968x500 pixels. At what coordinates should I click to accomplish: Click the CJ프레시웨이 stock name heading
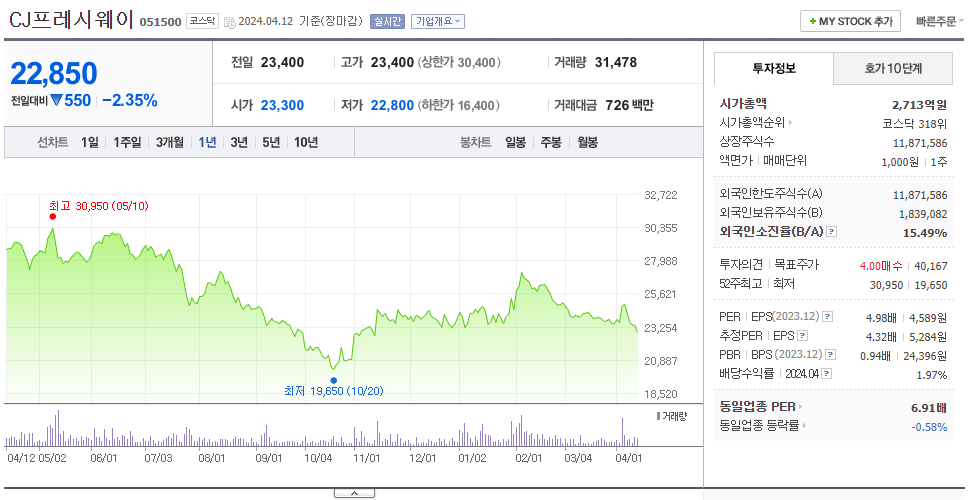coord(72,20)
